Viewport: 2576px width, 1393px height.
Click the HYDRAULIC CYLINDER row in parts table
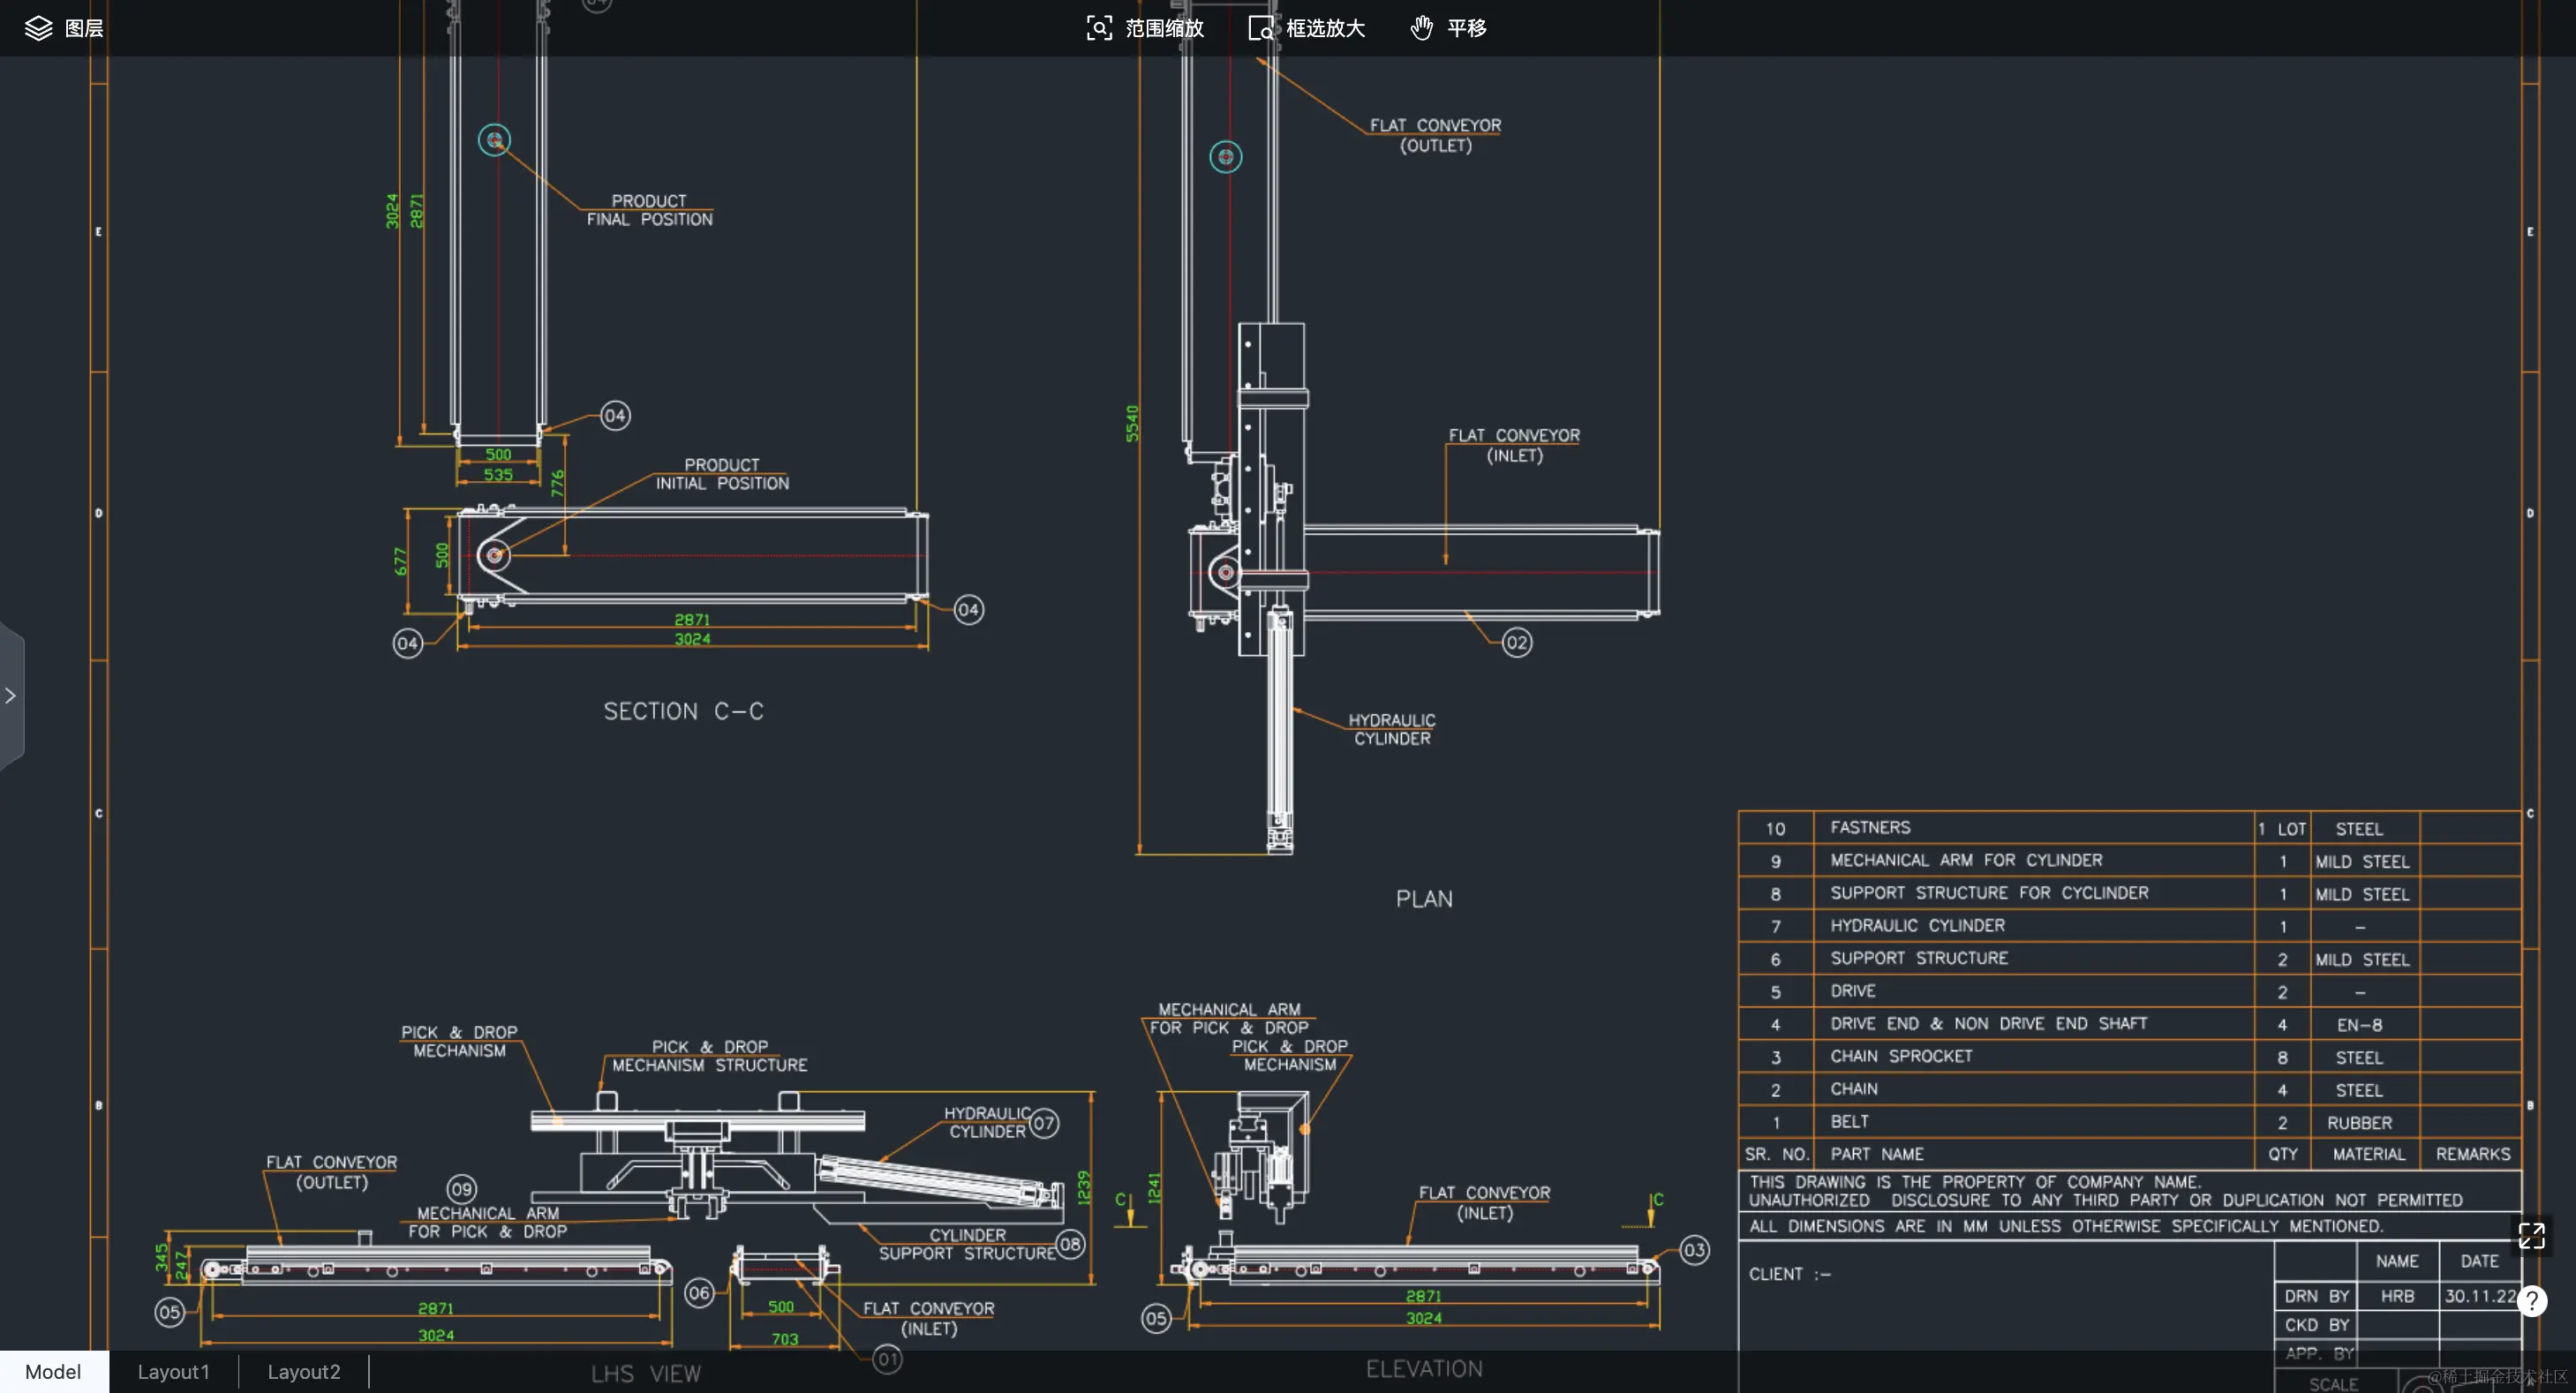click(1917, 926)
